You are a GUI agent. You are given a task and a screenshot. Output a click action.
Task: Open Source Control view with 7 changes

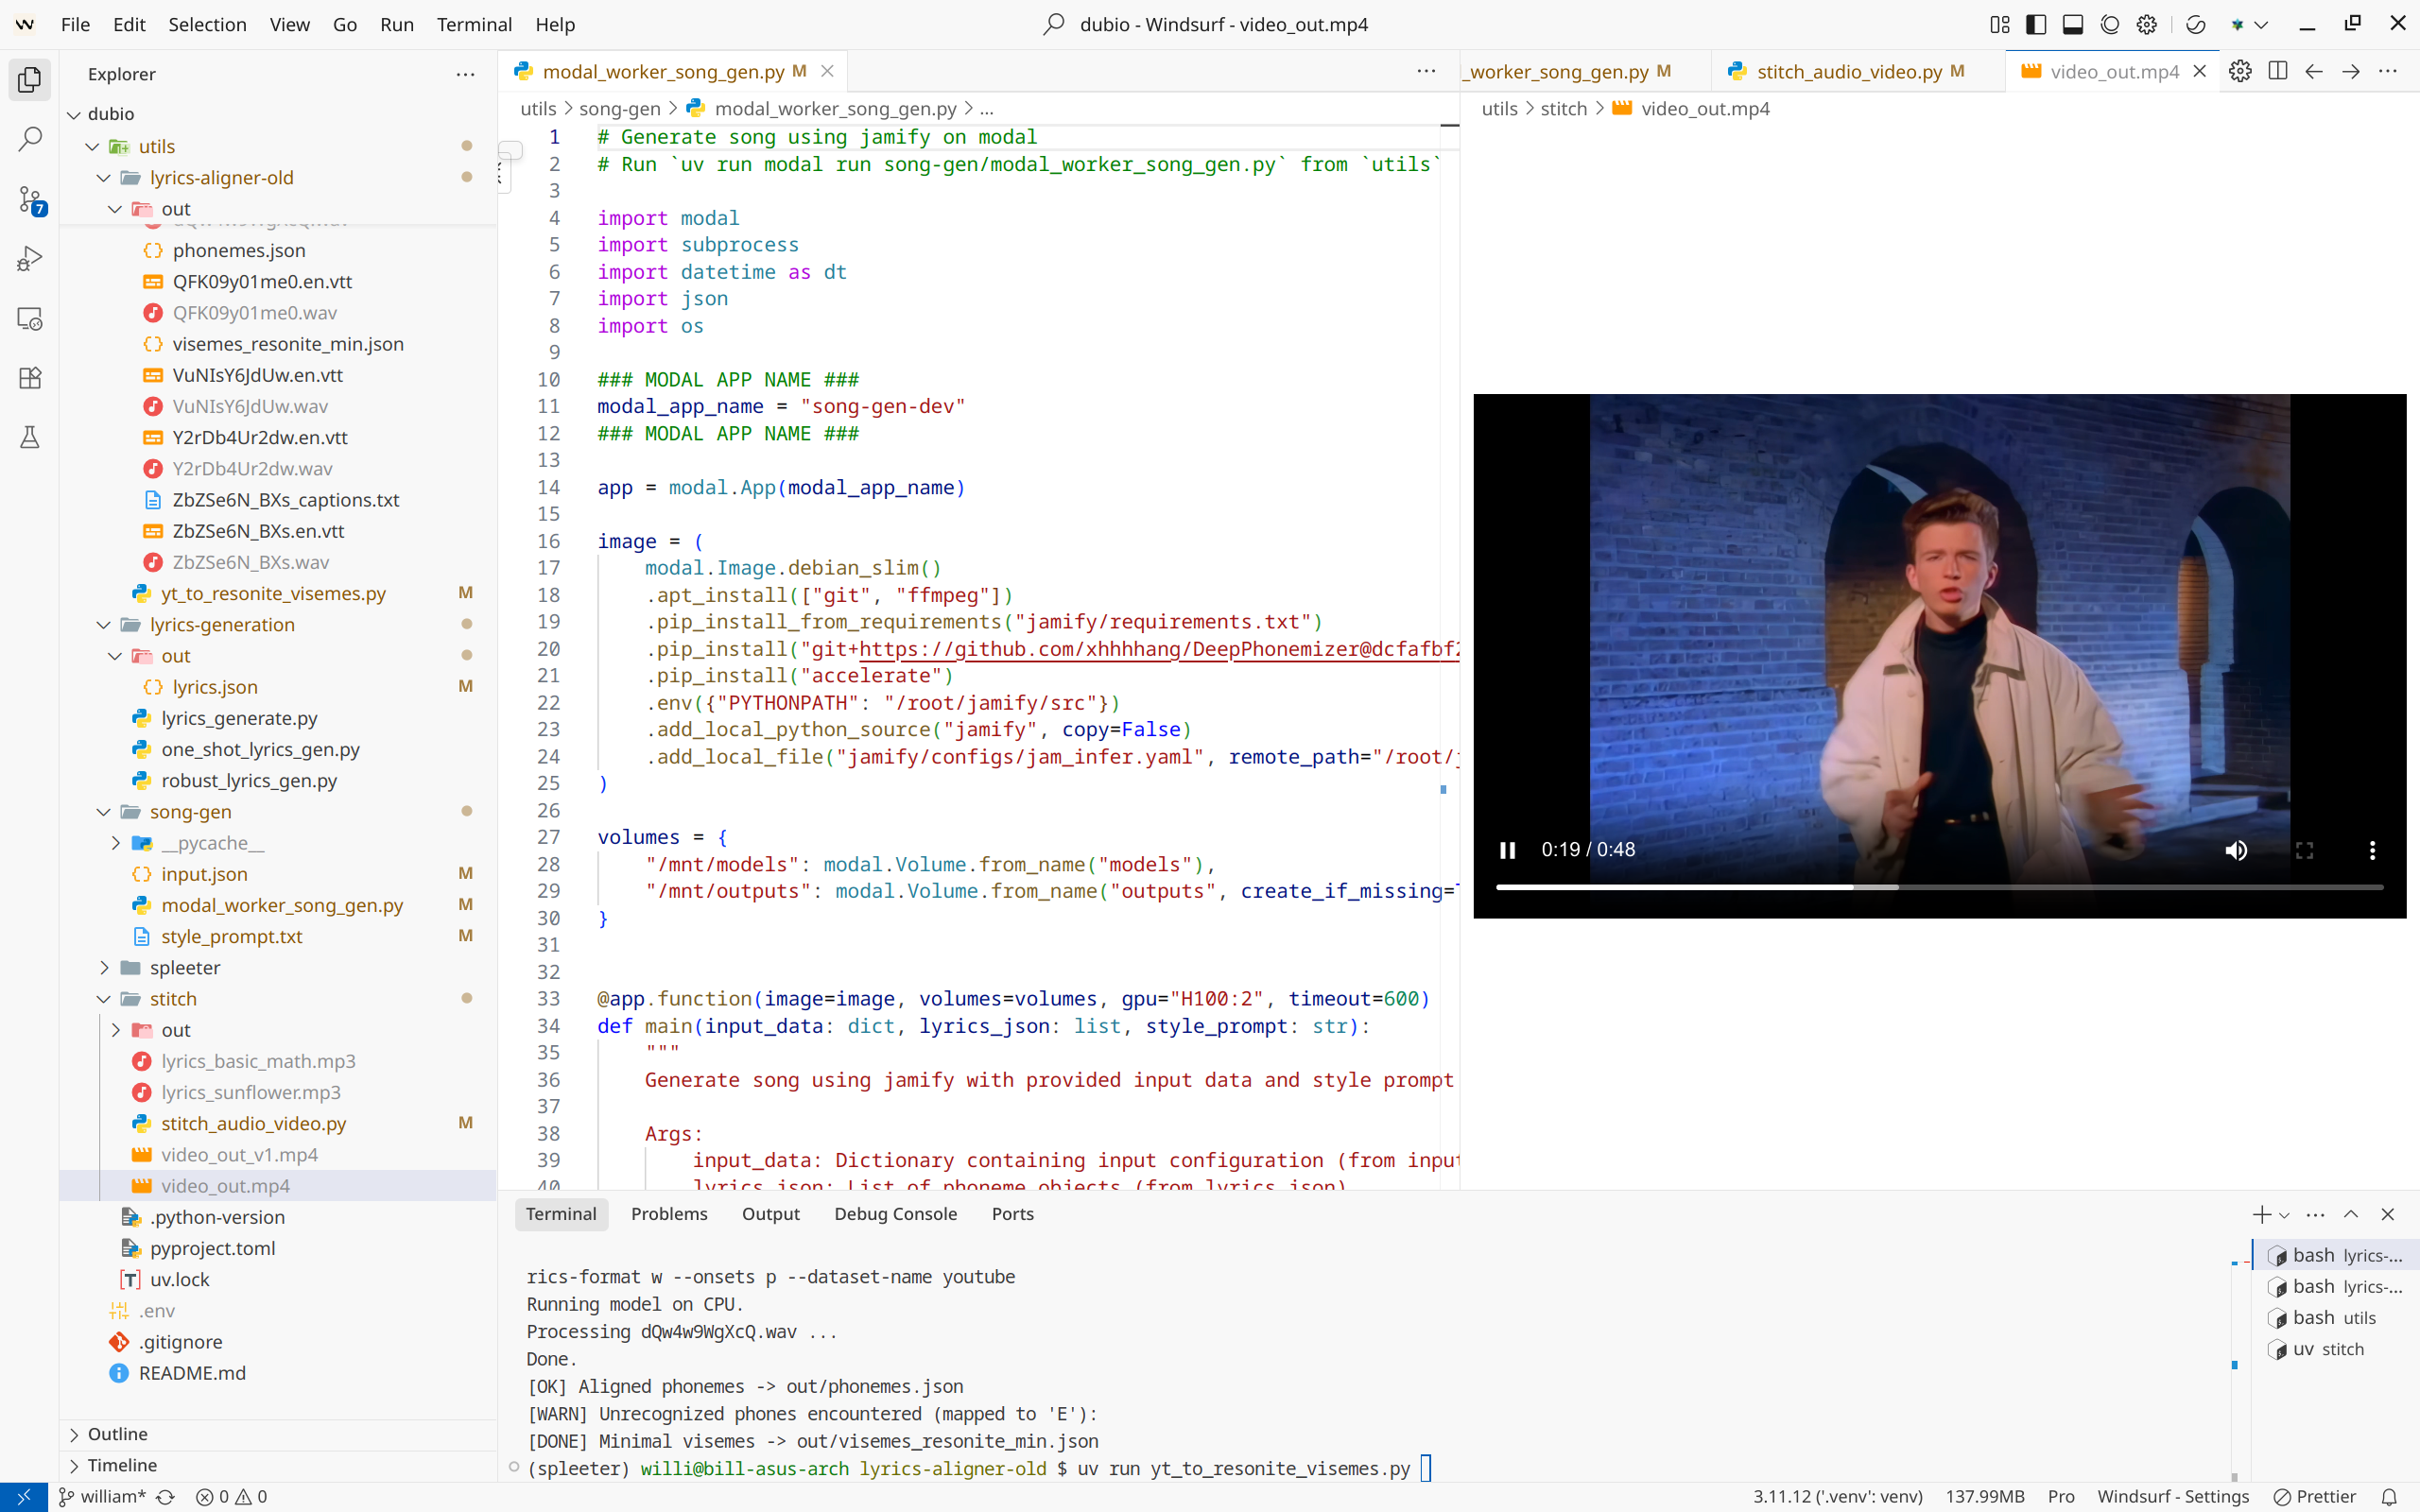[x=30, y=199]
